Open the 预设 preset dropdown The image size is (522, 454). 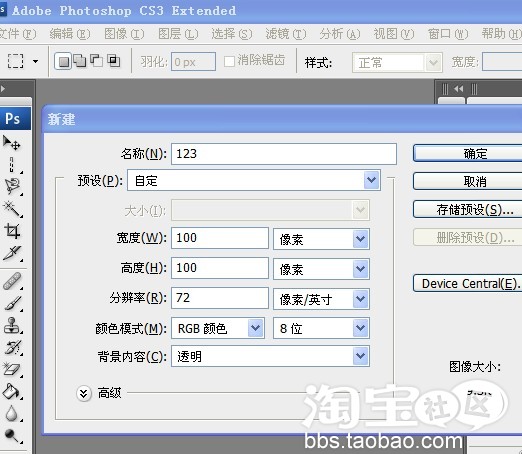pyautogui.click(x=254, y=180)
